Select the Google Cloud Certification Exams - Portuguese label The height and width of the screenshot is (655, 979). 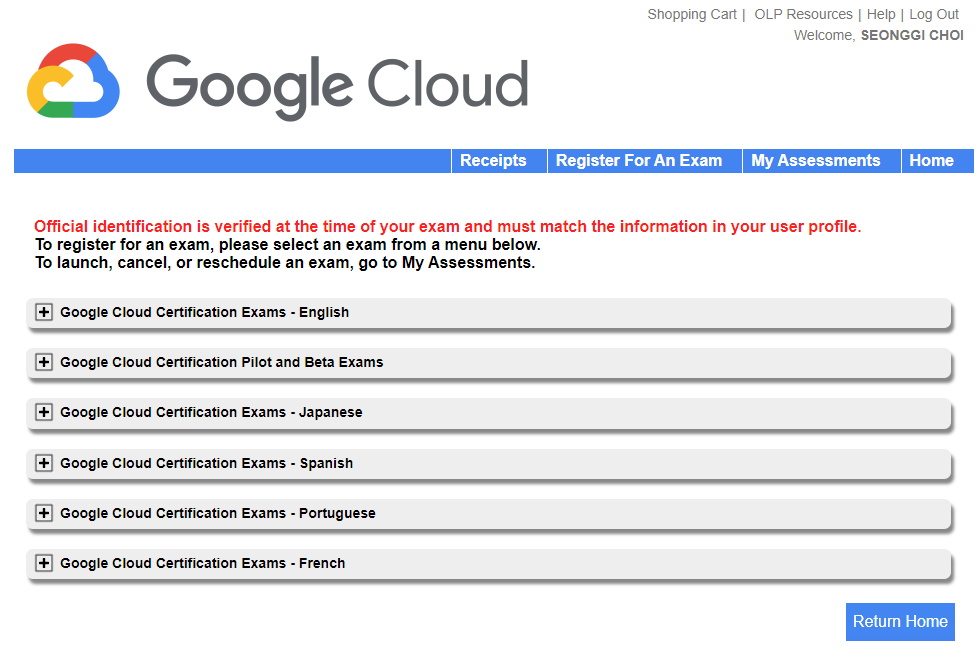tap(218, 513)
